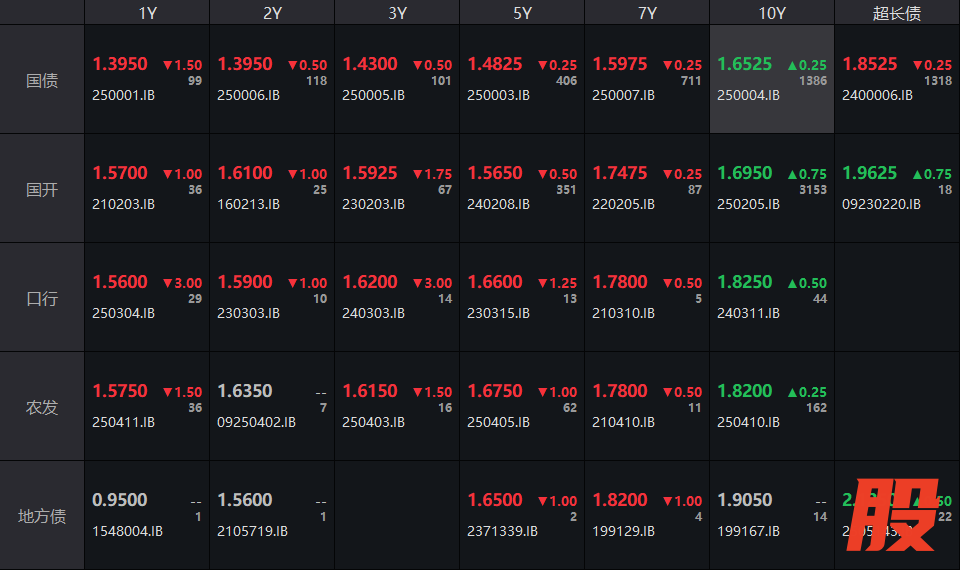The image size is (960, 570).
Task: Click the red 股 watermark logo
Action: (x=897, y=514)
